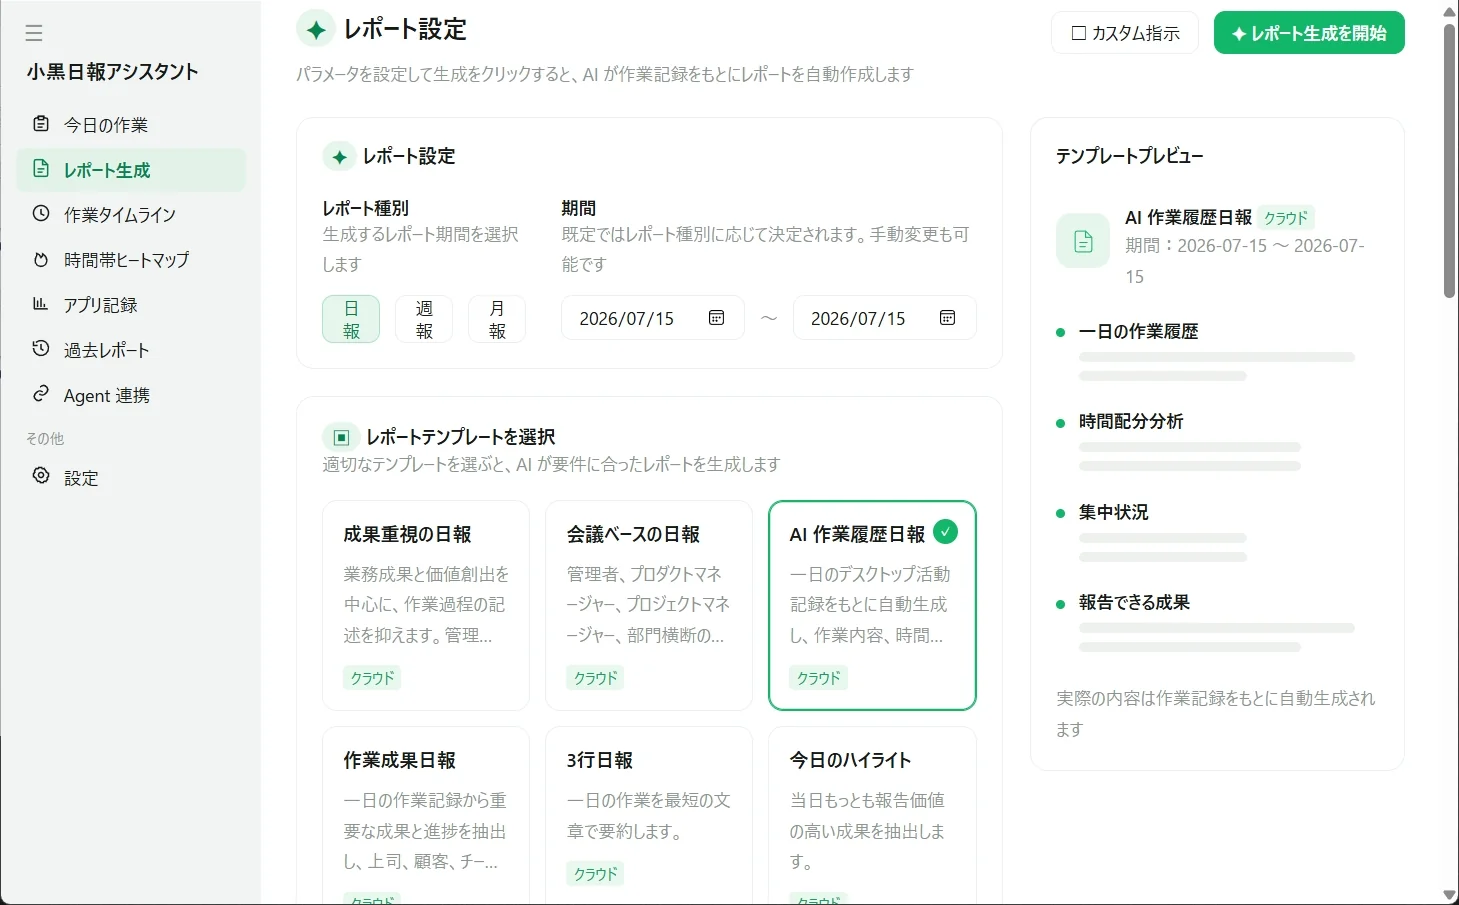1459x905 pixels.
Task: Click the document icon in template preview
Action: [x=1083, y=241]
